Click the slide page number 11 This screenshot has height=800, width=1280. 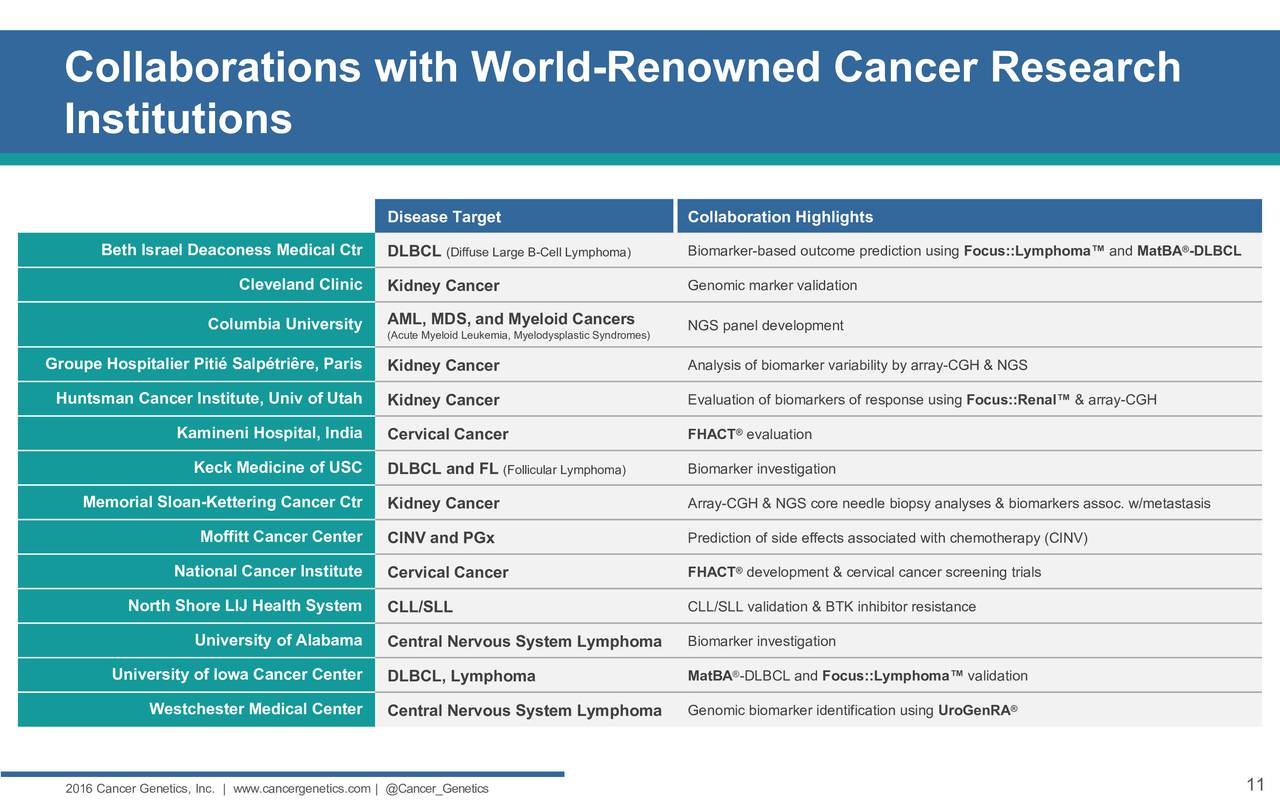click(1256, 783)
